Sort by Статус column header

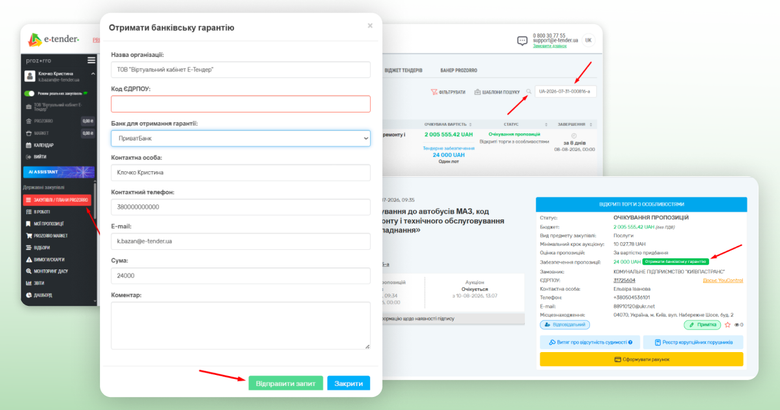point(511,124)
